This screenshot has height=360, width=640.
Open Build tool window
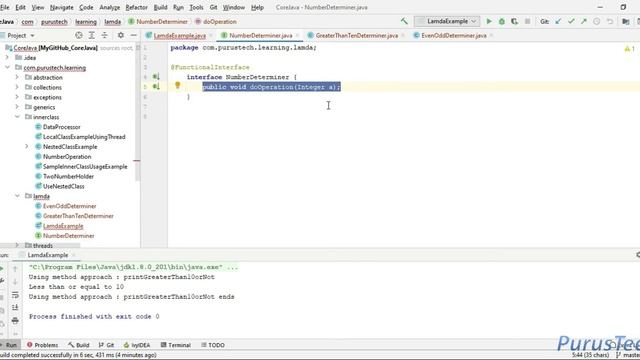click(x=79, y=345)
